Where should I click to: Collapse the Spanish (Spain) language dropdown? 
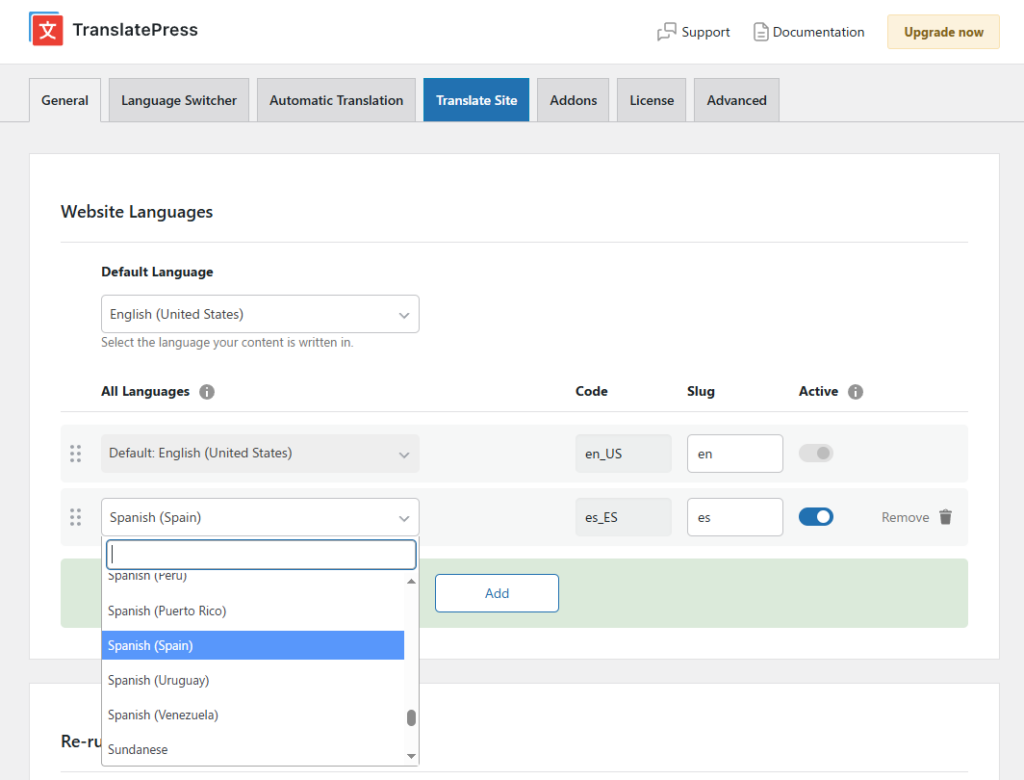coord(403,517)
